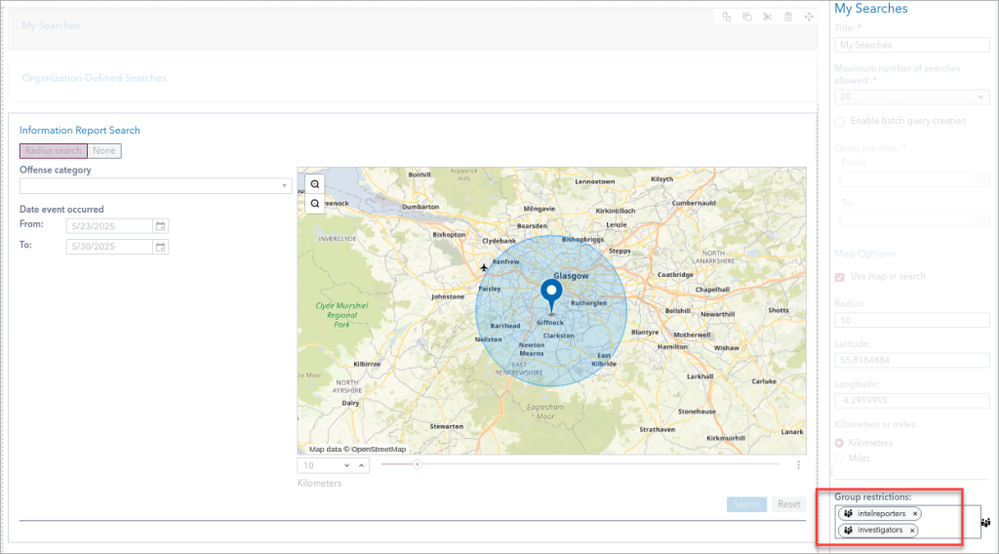This screenshot has height=554, width=999.
Task: Click the trash delete icon in toolbar
Action: click(x=788, y=17)
